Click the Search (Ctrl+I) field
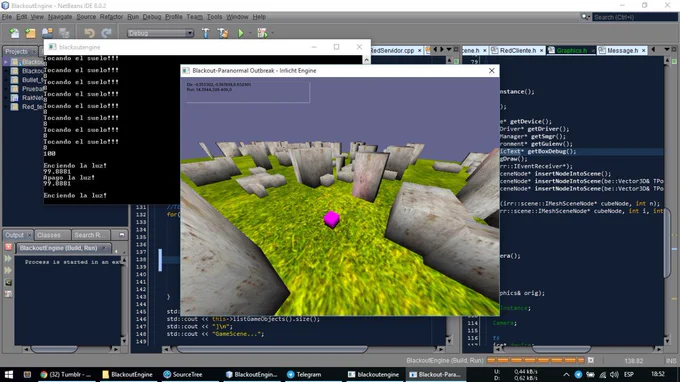 click(634, 17)
